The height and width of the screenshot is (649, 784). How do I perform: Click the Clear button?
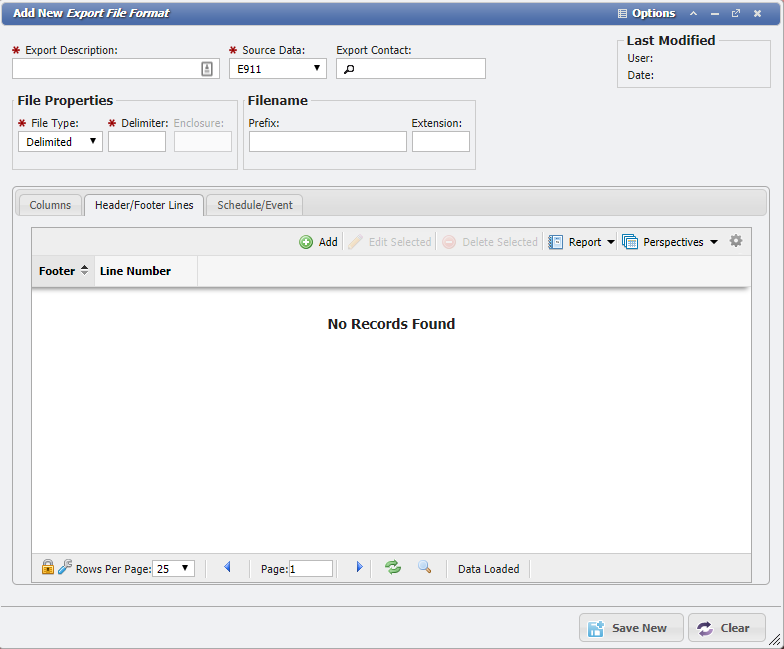[726, 628]
